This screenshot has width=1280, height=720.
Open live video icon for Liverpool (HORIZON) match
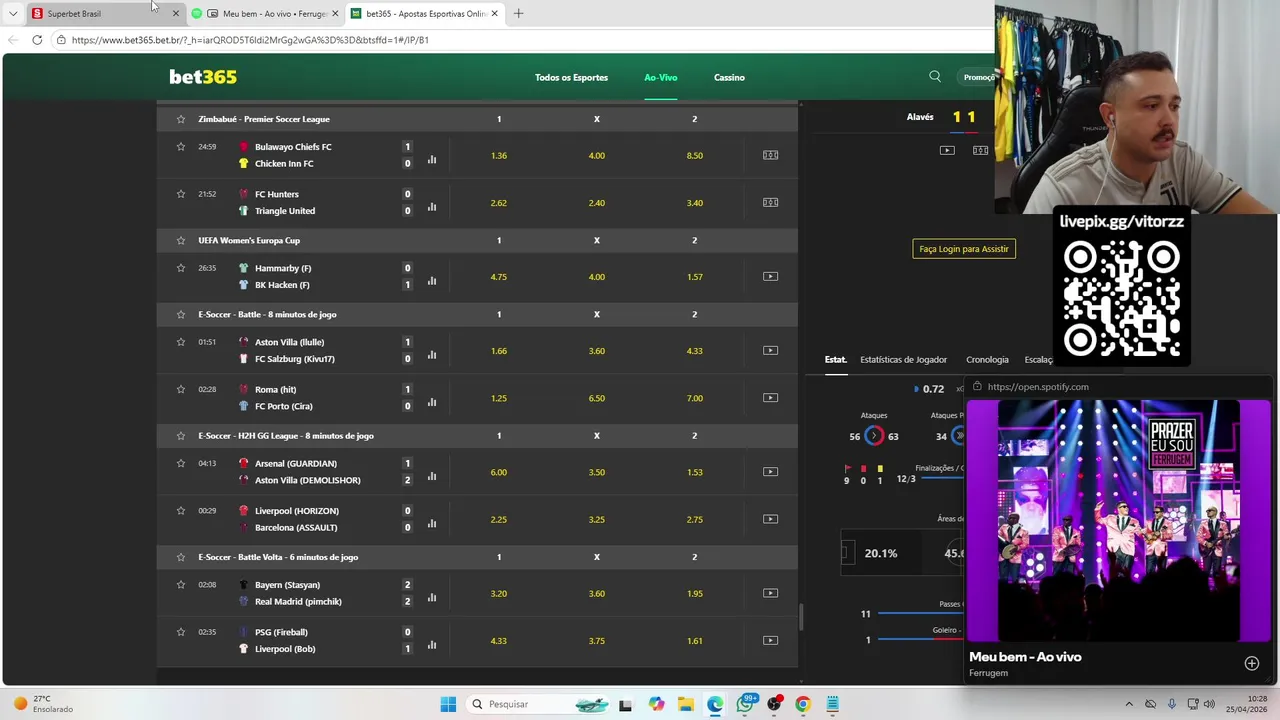pyautogui.click(x=770, y=519)
